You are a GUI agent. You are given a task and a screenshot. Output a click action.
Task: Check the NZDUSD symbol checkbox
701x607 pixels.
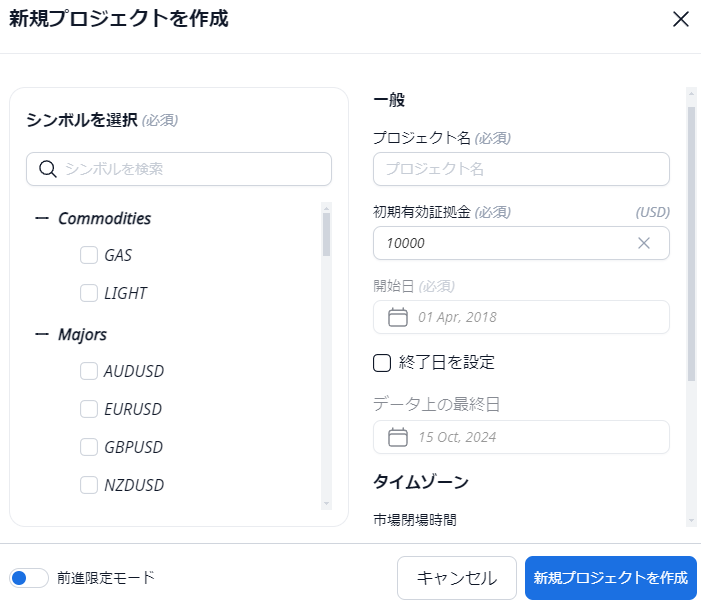point(89,485)
